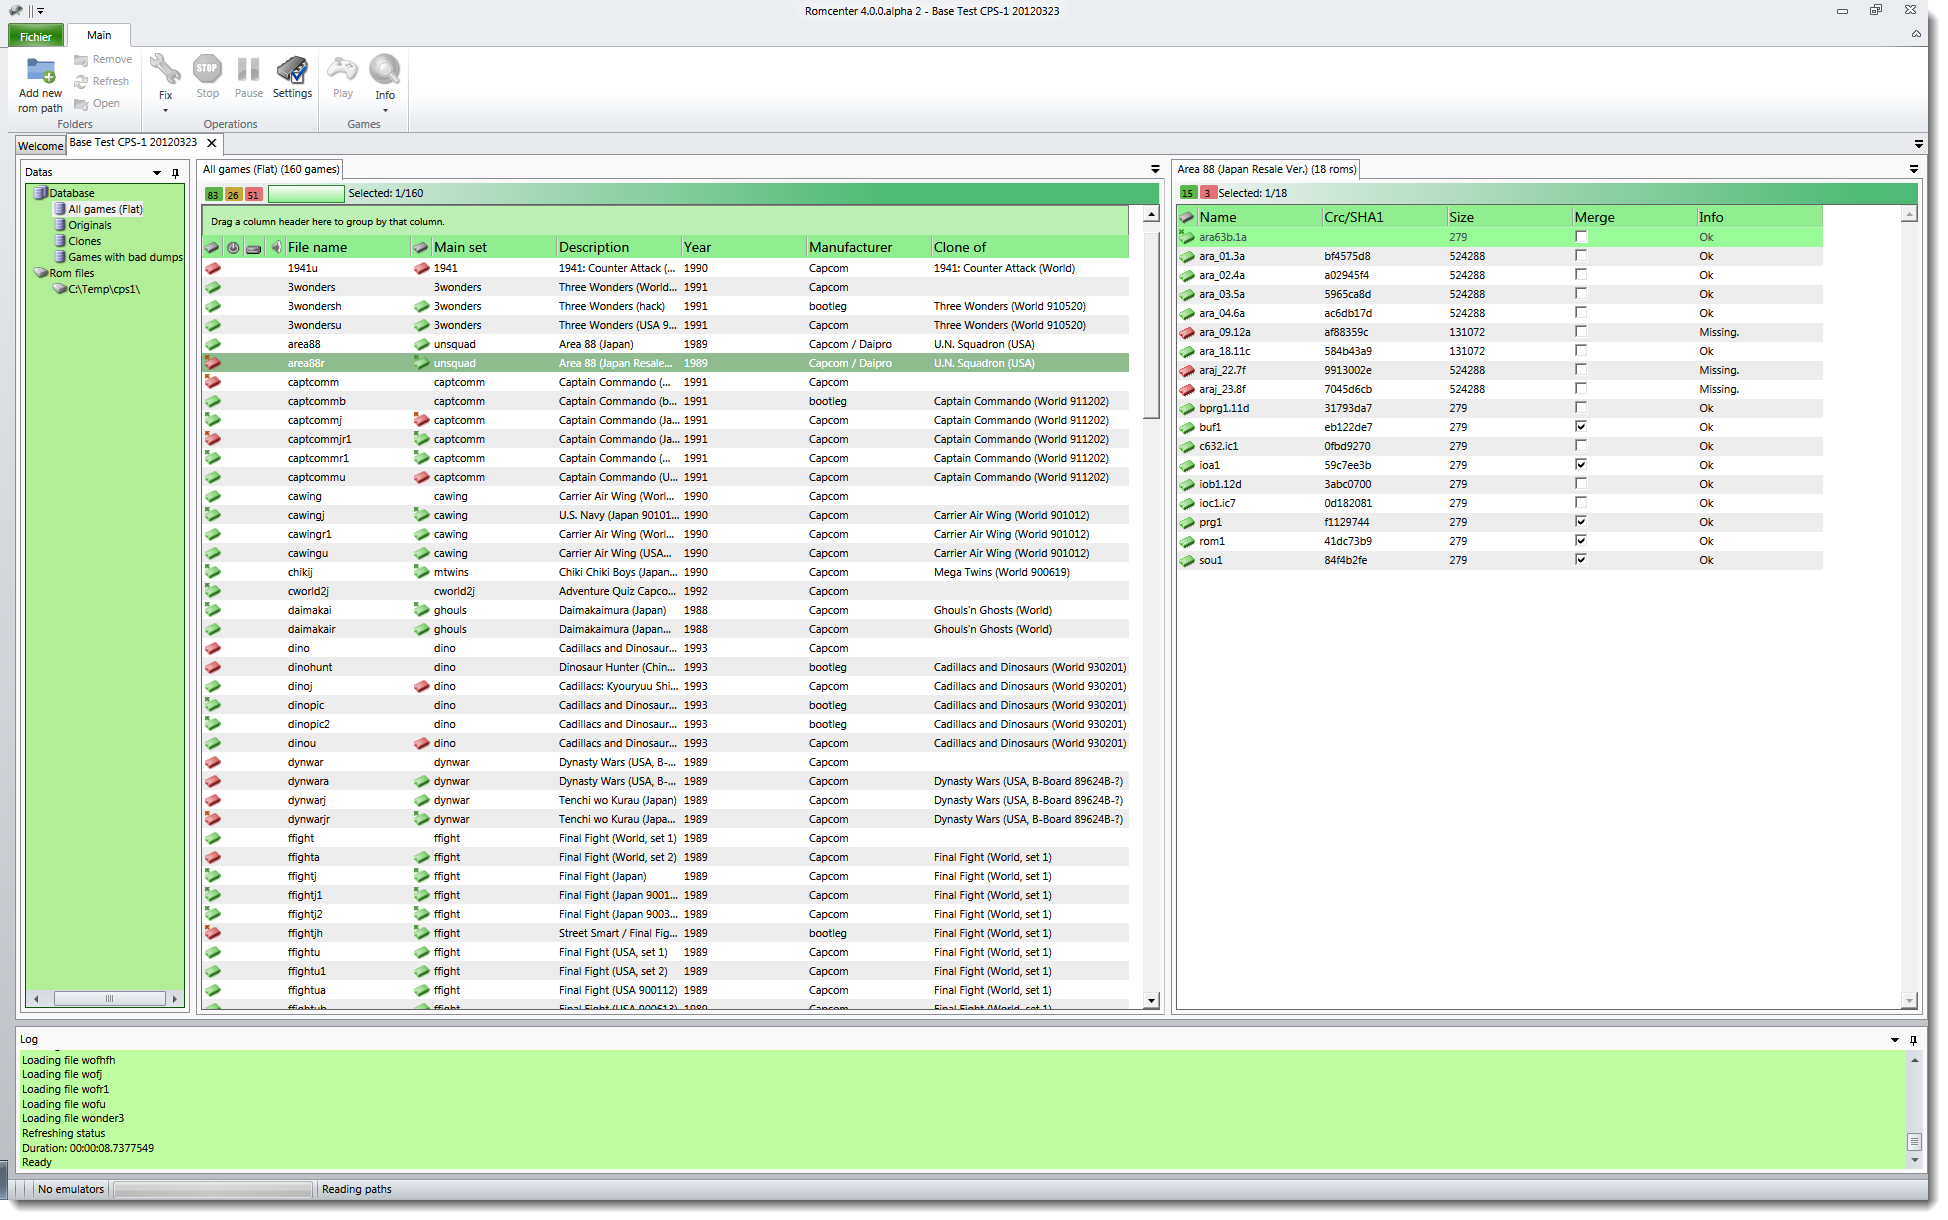Click the Database tree icon
This screenshot has height=1220, width=1948.
41,193
